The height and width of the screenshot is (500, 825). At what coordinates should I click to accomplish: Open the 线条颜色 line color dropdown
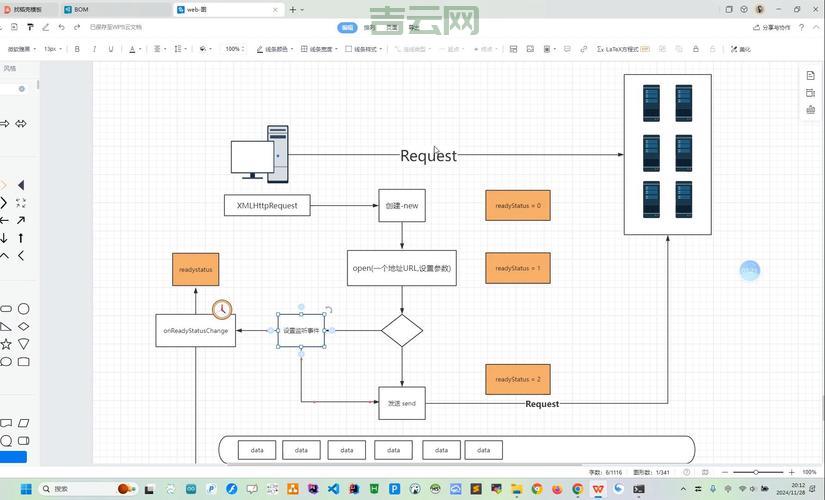point(273,48)
